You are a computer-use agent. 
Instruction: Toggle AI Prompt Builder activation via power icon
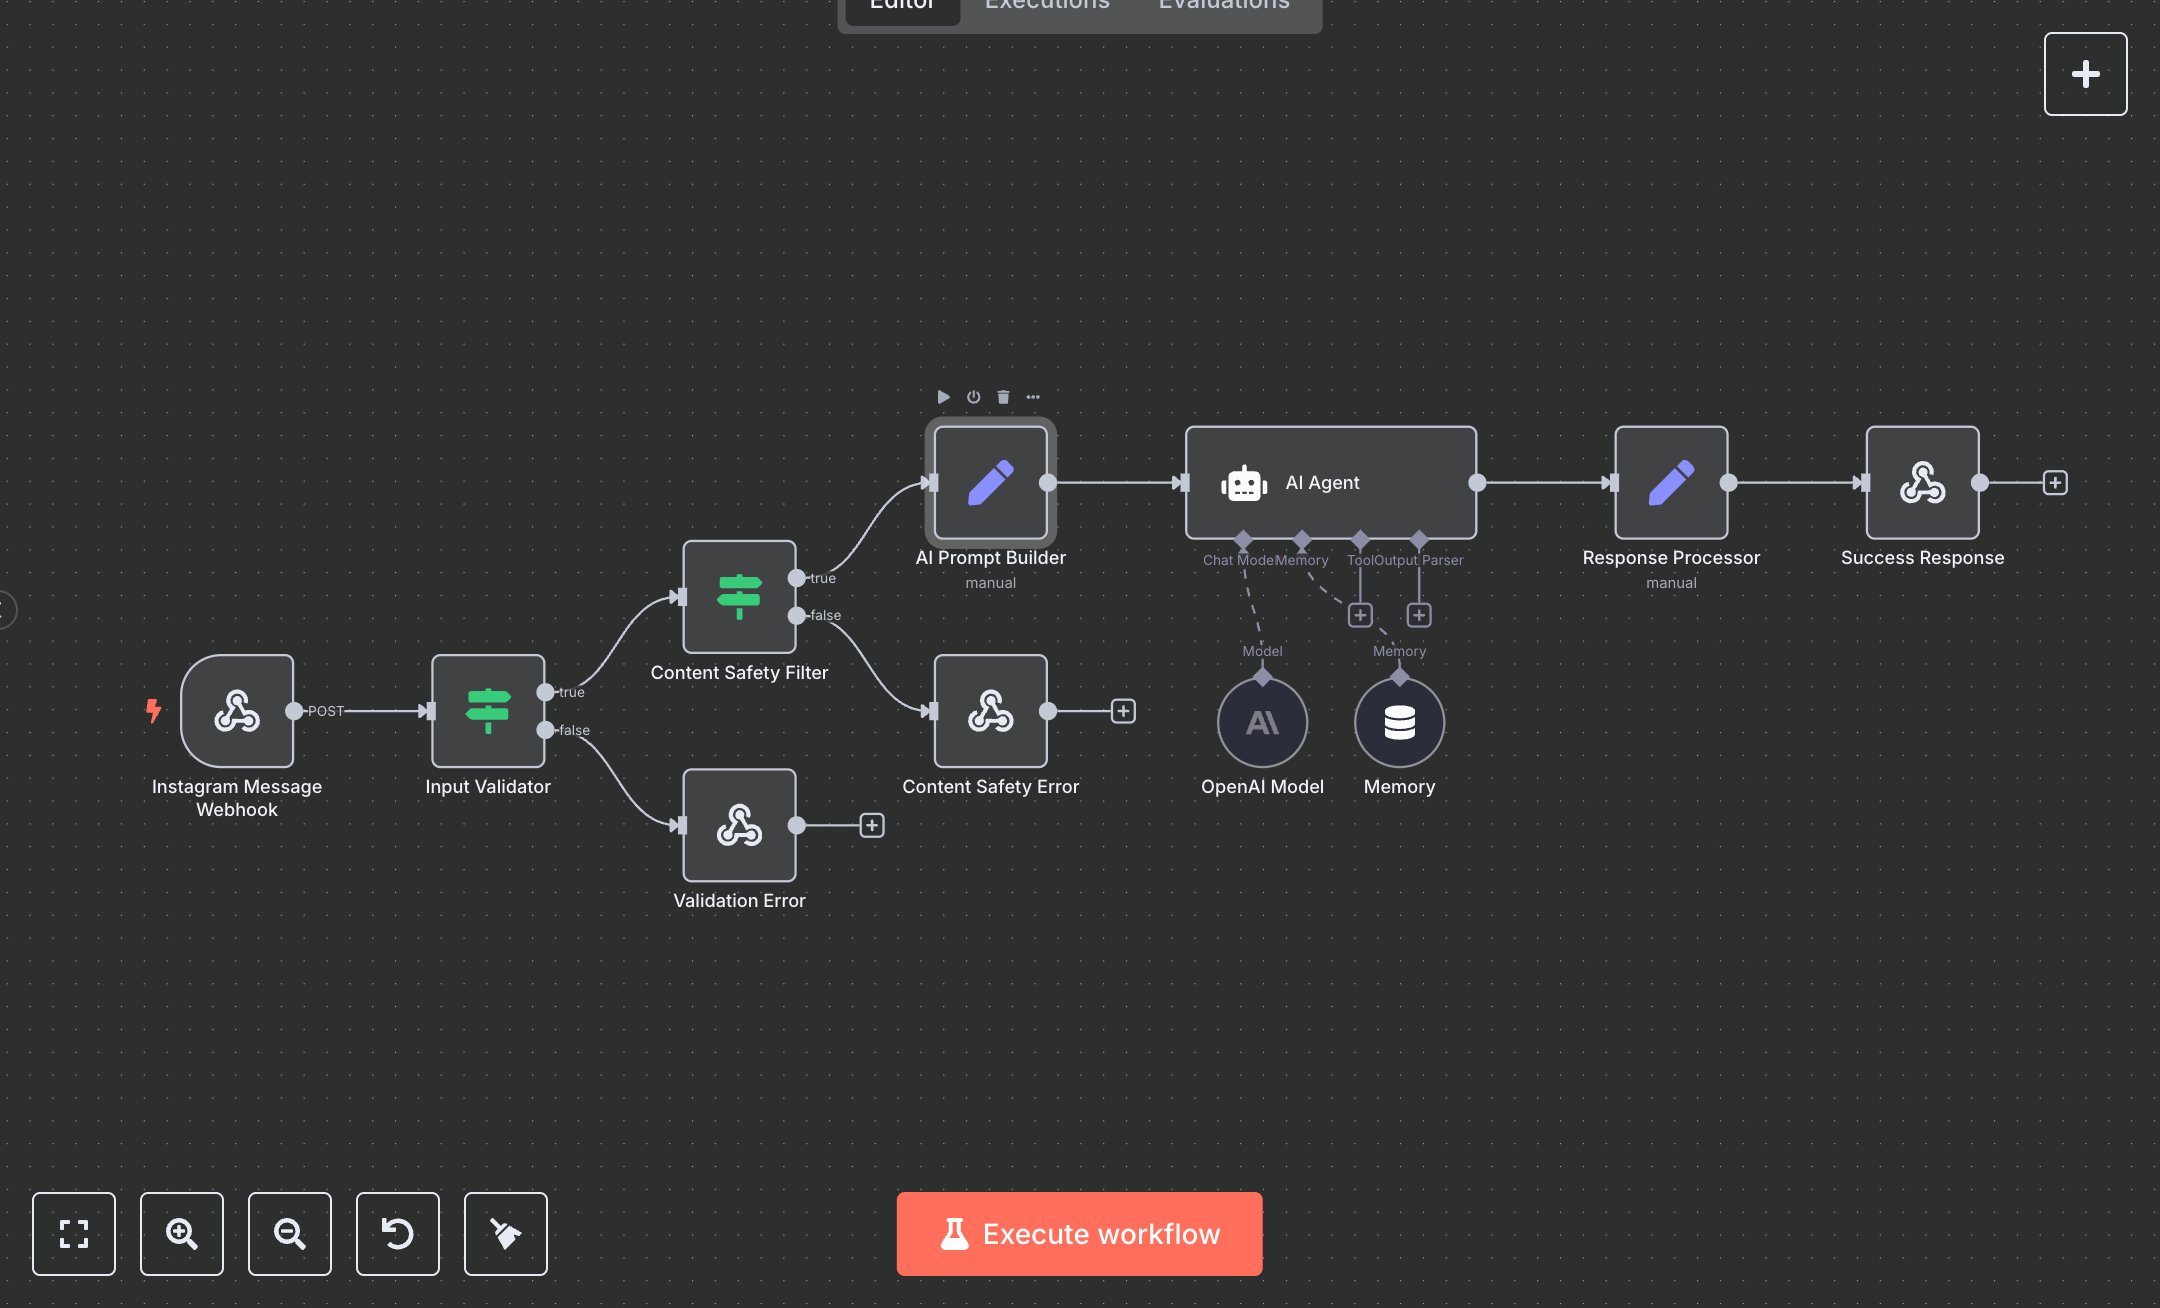[973, 396]
